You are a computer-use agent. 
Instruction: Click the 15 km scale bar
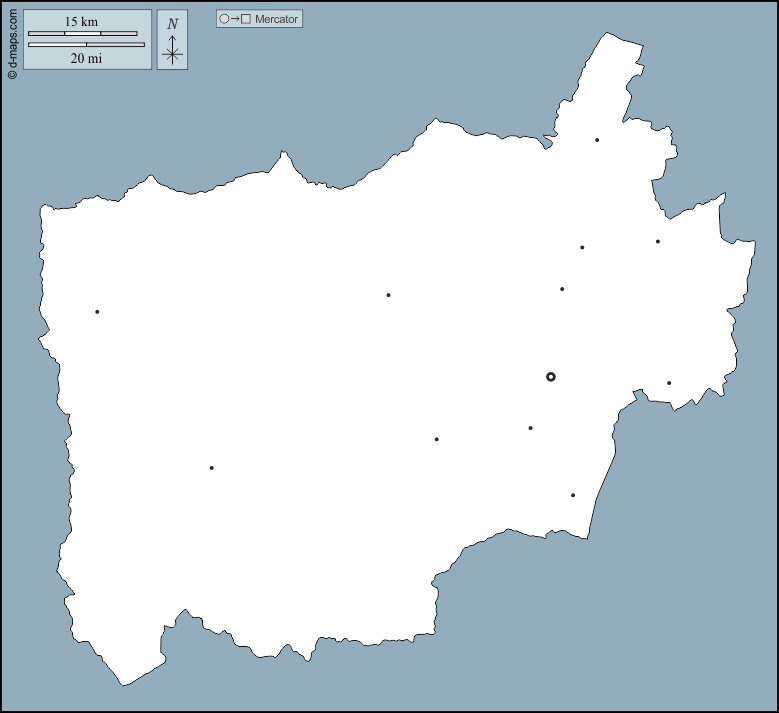coord(82,34)
